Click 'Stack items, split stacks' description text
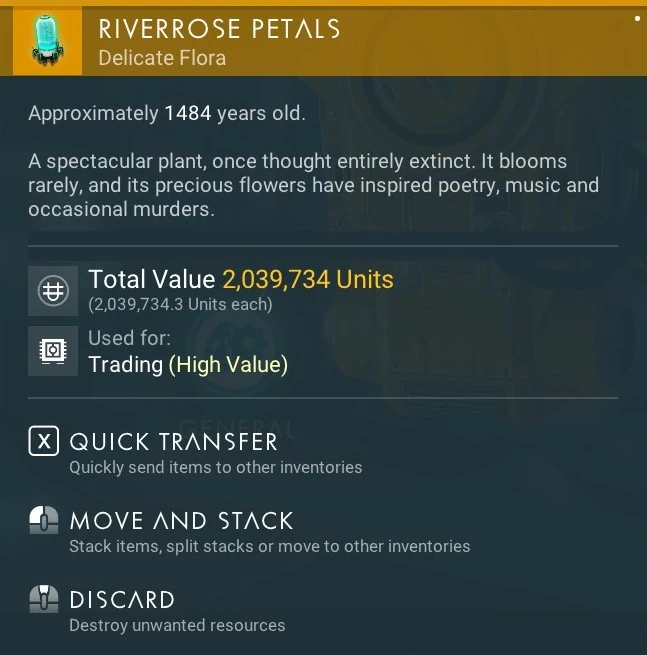The image size is (647, 655). pyautogui.click(x=269, y=546)
